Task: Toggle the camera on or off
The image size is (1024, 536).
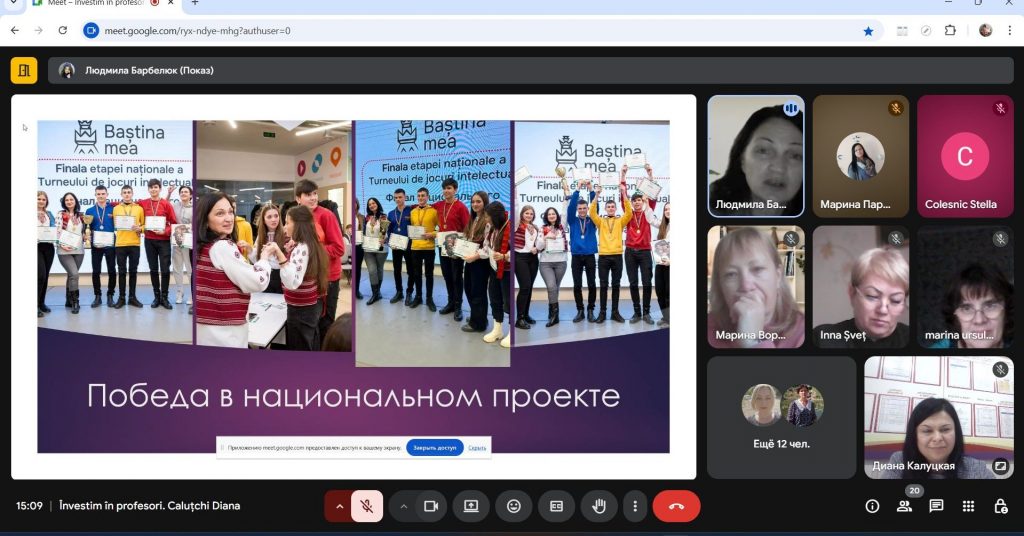Action: pos(431,506)
